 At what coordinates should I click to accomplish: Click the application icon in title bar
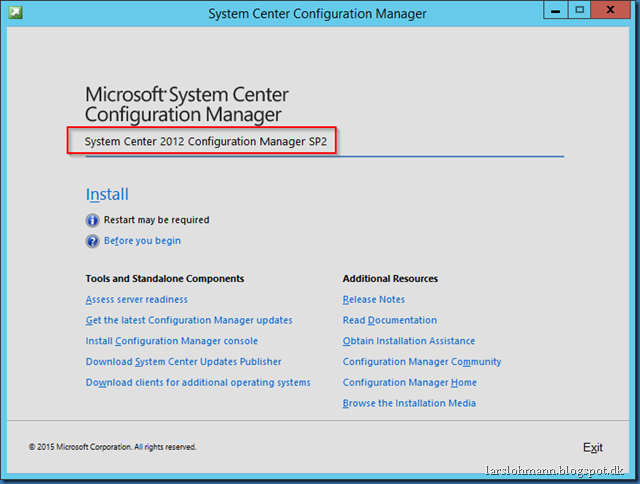click(16, 12)
